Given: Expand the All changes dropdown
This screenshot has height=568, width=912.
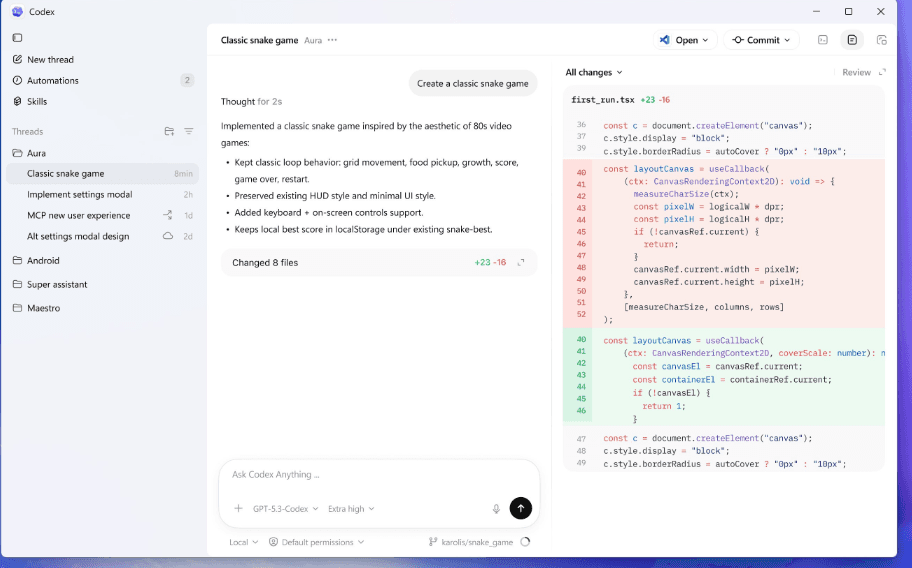Looking at the screenshot, I should (594, 72).
